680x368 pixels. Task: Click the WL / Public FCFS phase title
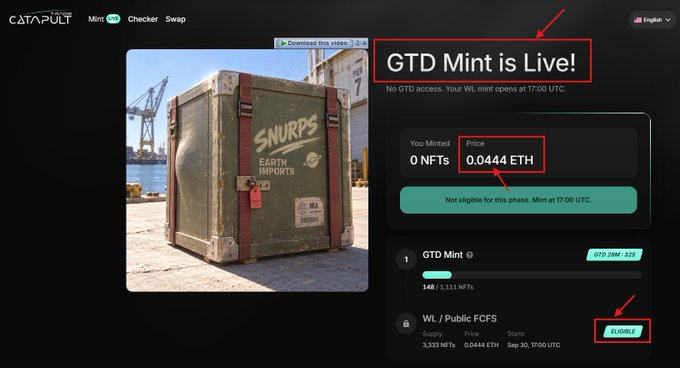coord(460,319)
